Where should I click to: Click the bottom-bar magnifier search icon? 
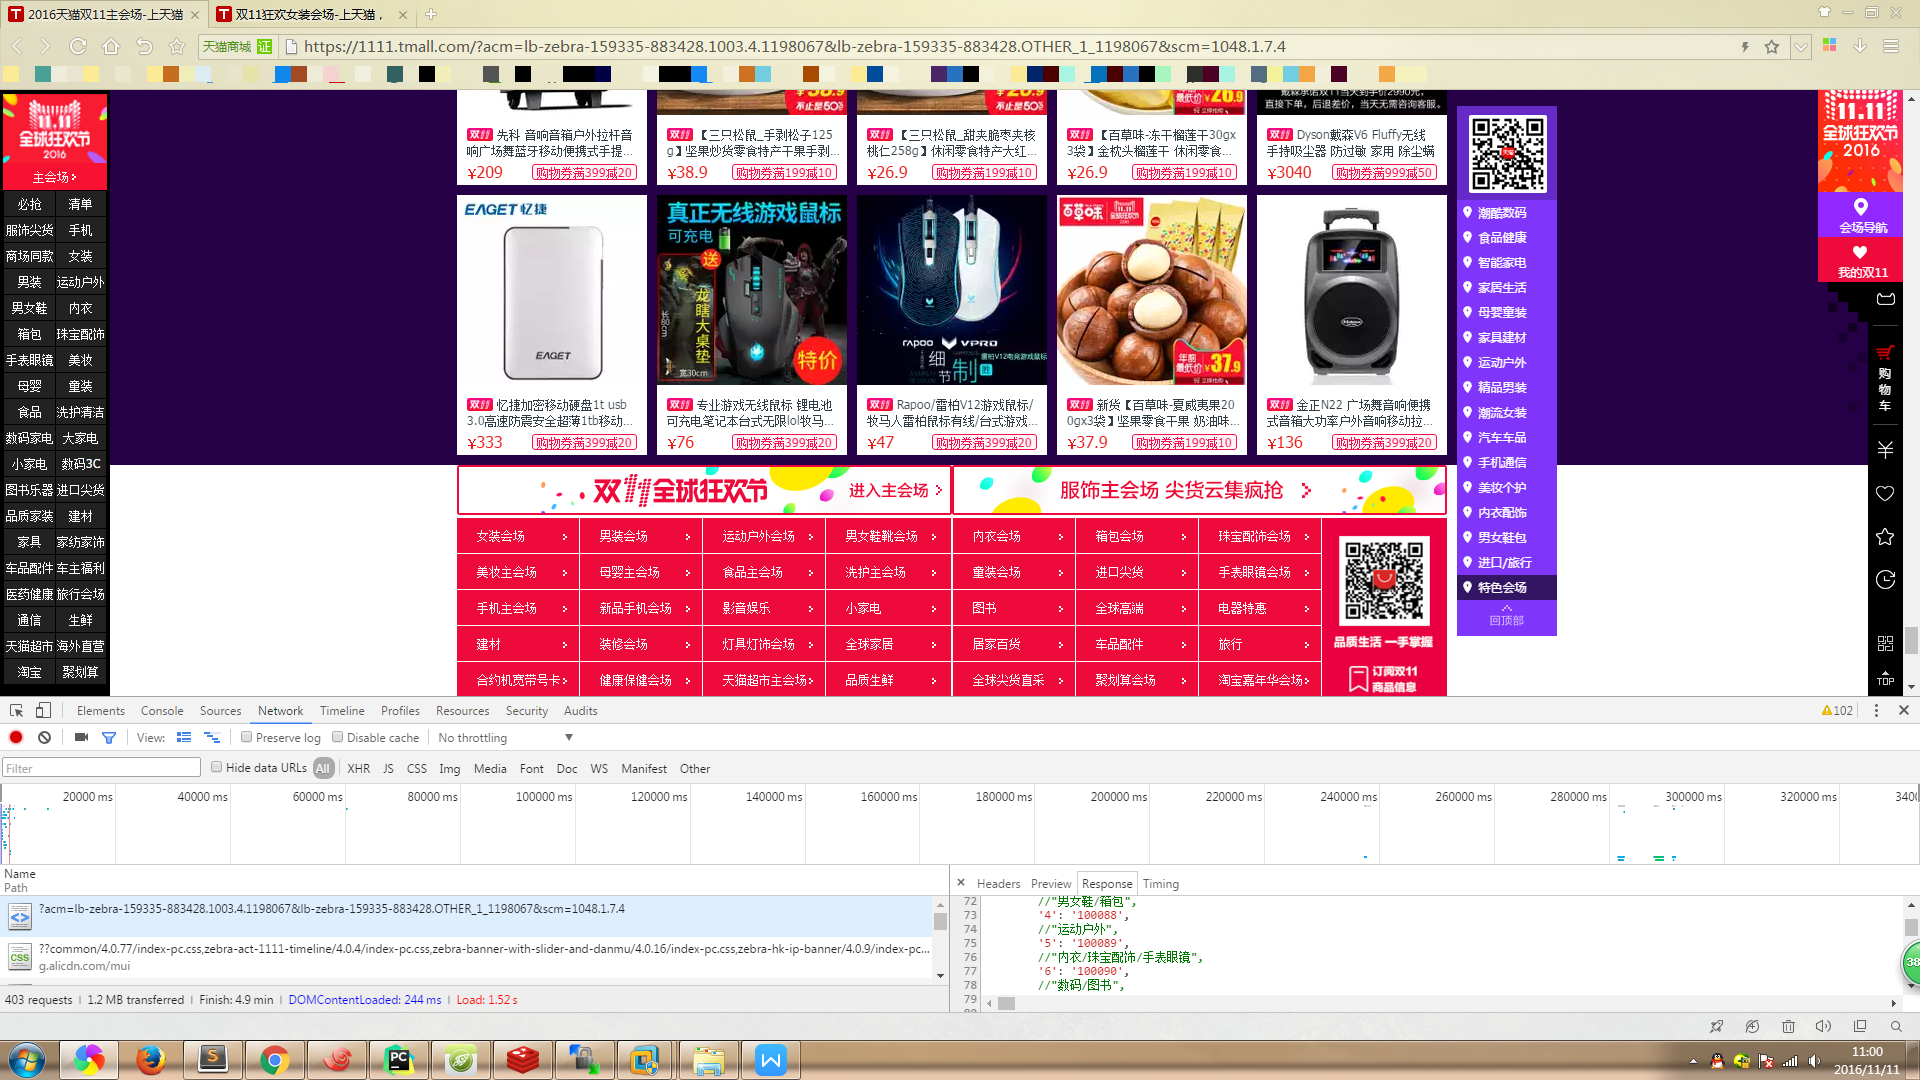tap(1896, 1027)
